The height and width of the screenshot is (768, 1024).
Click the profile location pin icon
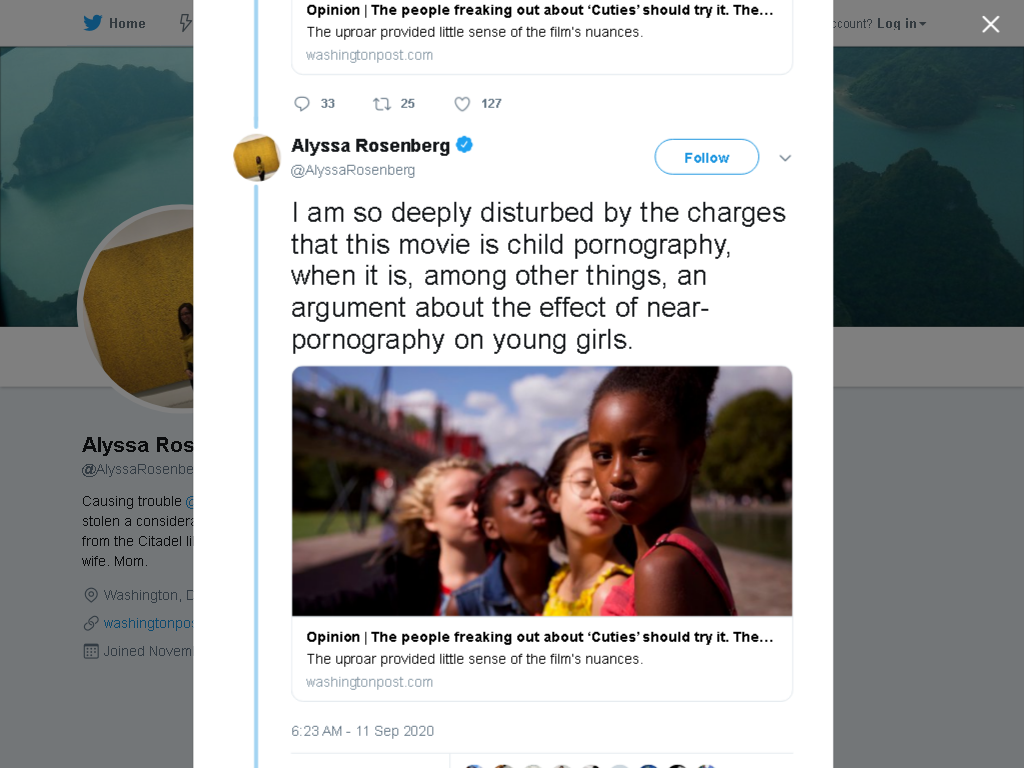click(x=91, y=596)
